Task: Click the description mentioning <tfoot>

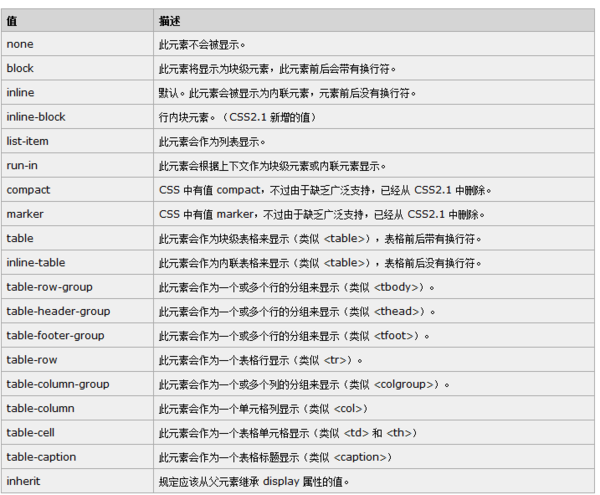Action: click(294, 336)
